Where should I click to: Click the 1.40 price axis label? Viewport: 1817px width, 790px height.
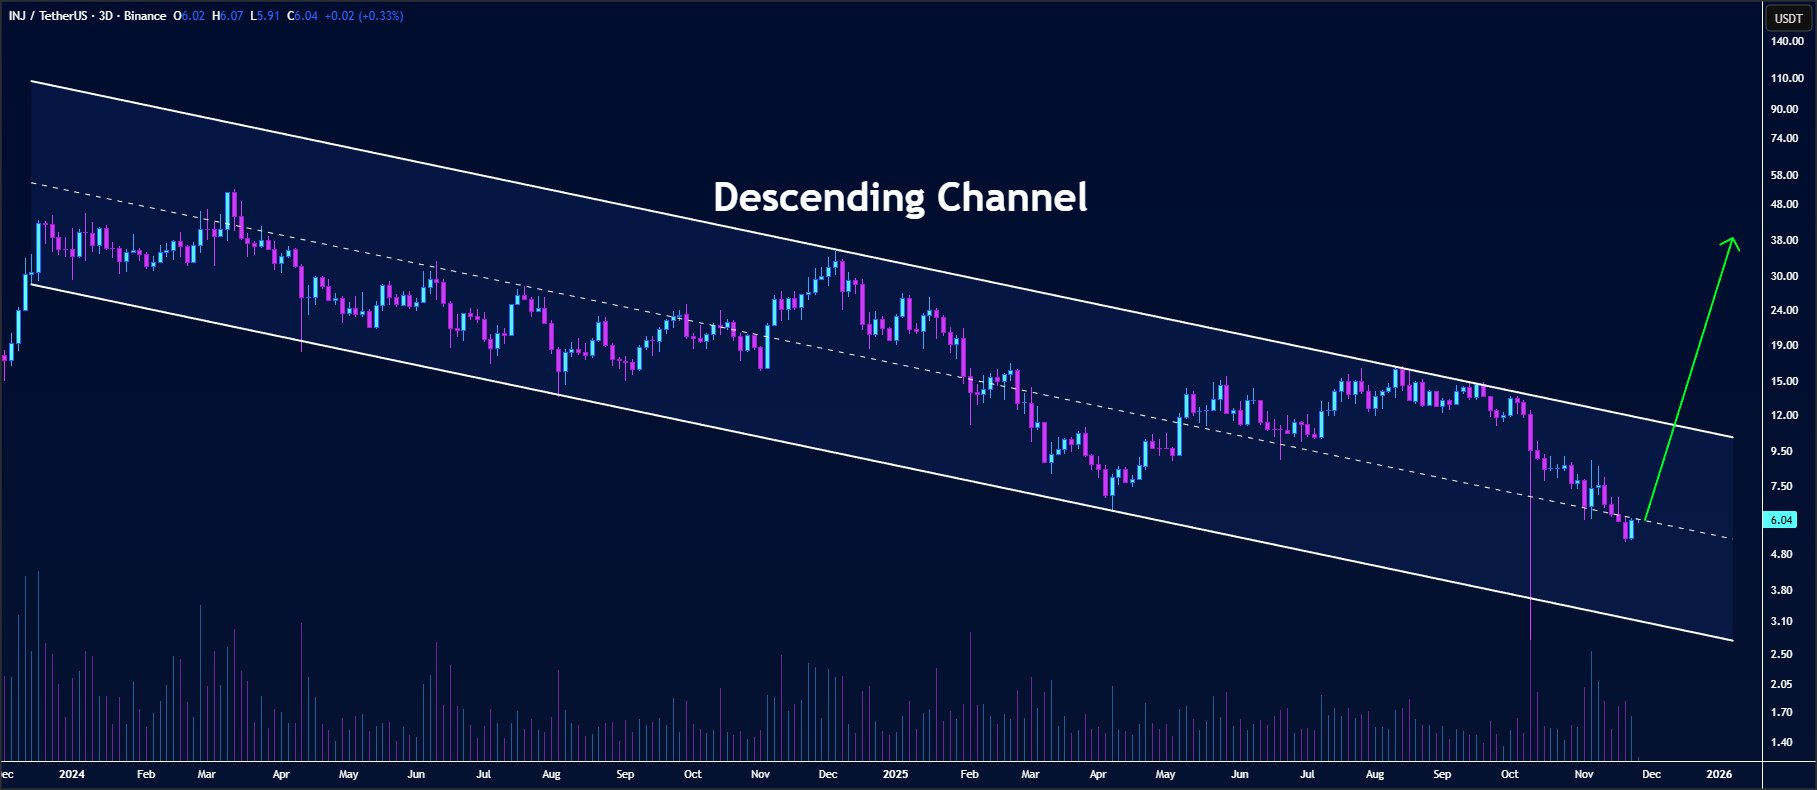coord(1781,742)
